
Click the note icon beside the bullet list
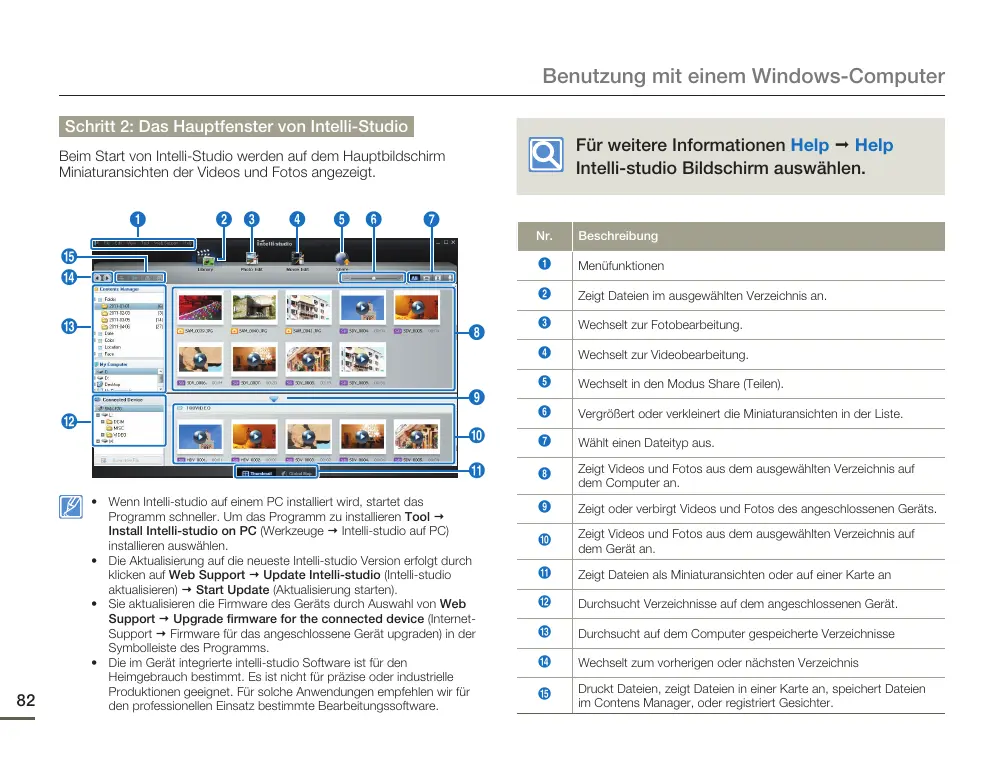[x=70, y=508]
